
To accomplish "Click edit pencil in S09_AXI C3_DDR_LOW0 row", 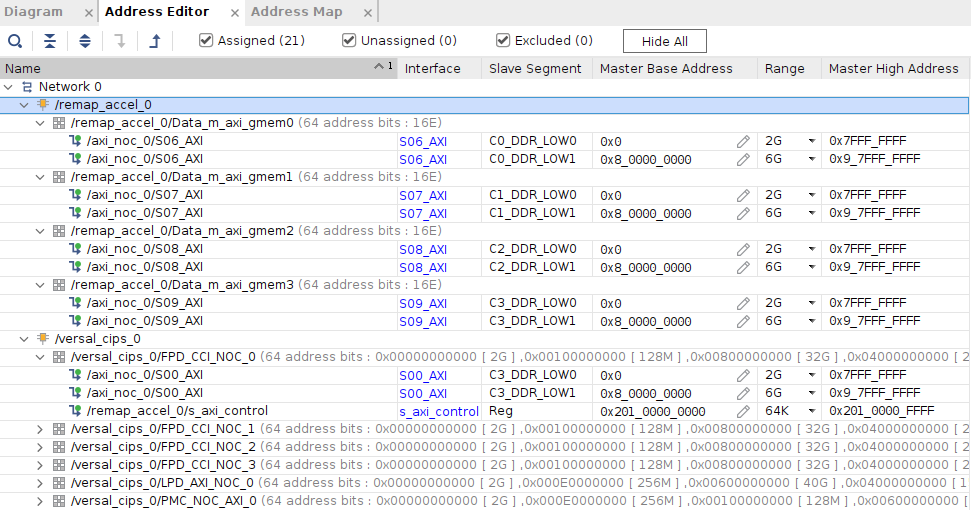I will (743, 303).
